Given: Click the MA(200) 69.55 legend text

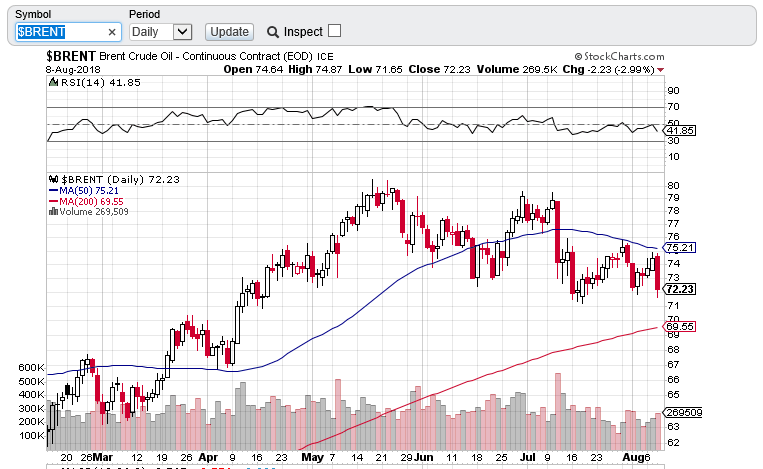Looking at the screenshot, I should pos(91,201).
